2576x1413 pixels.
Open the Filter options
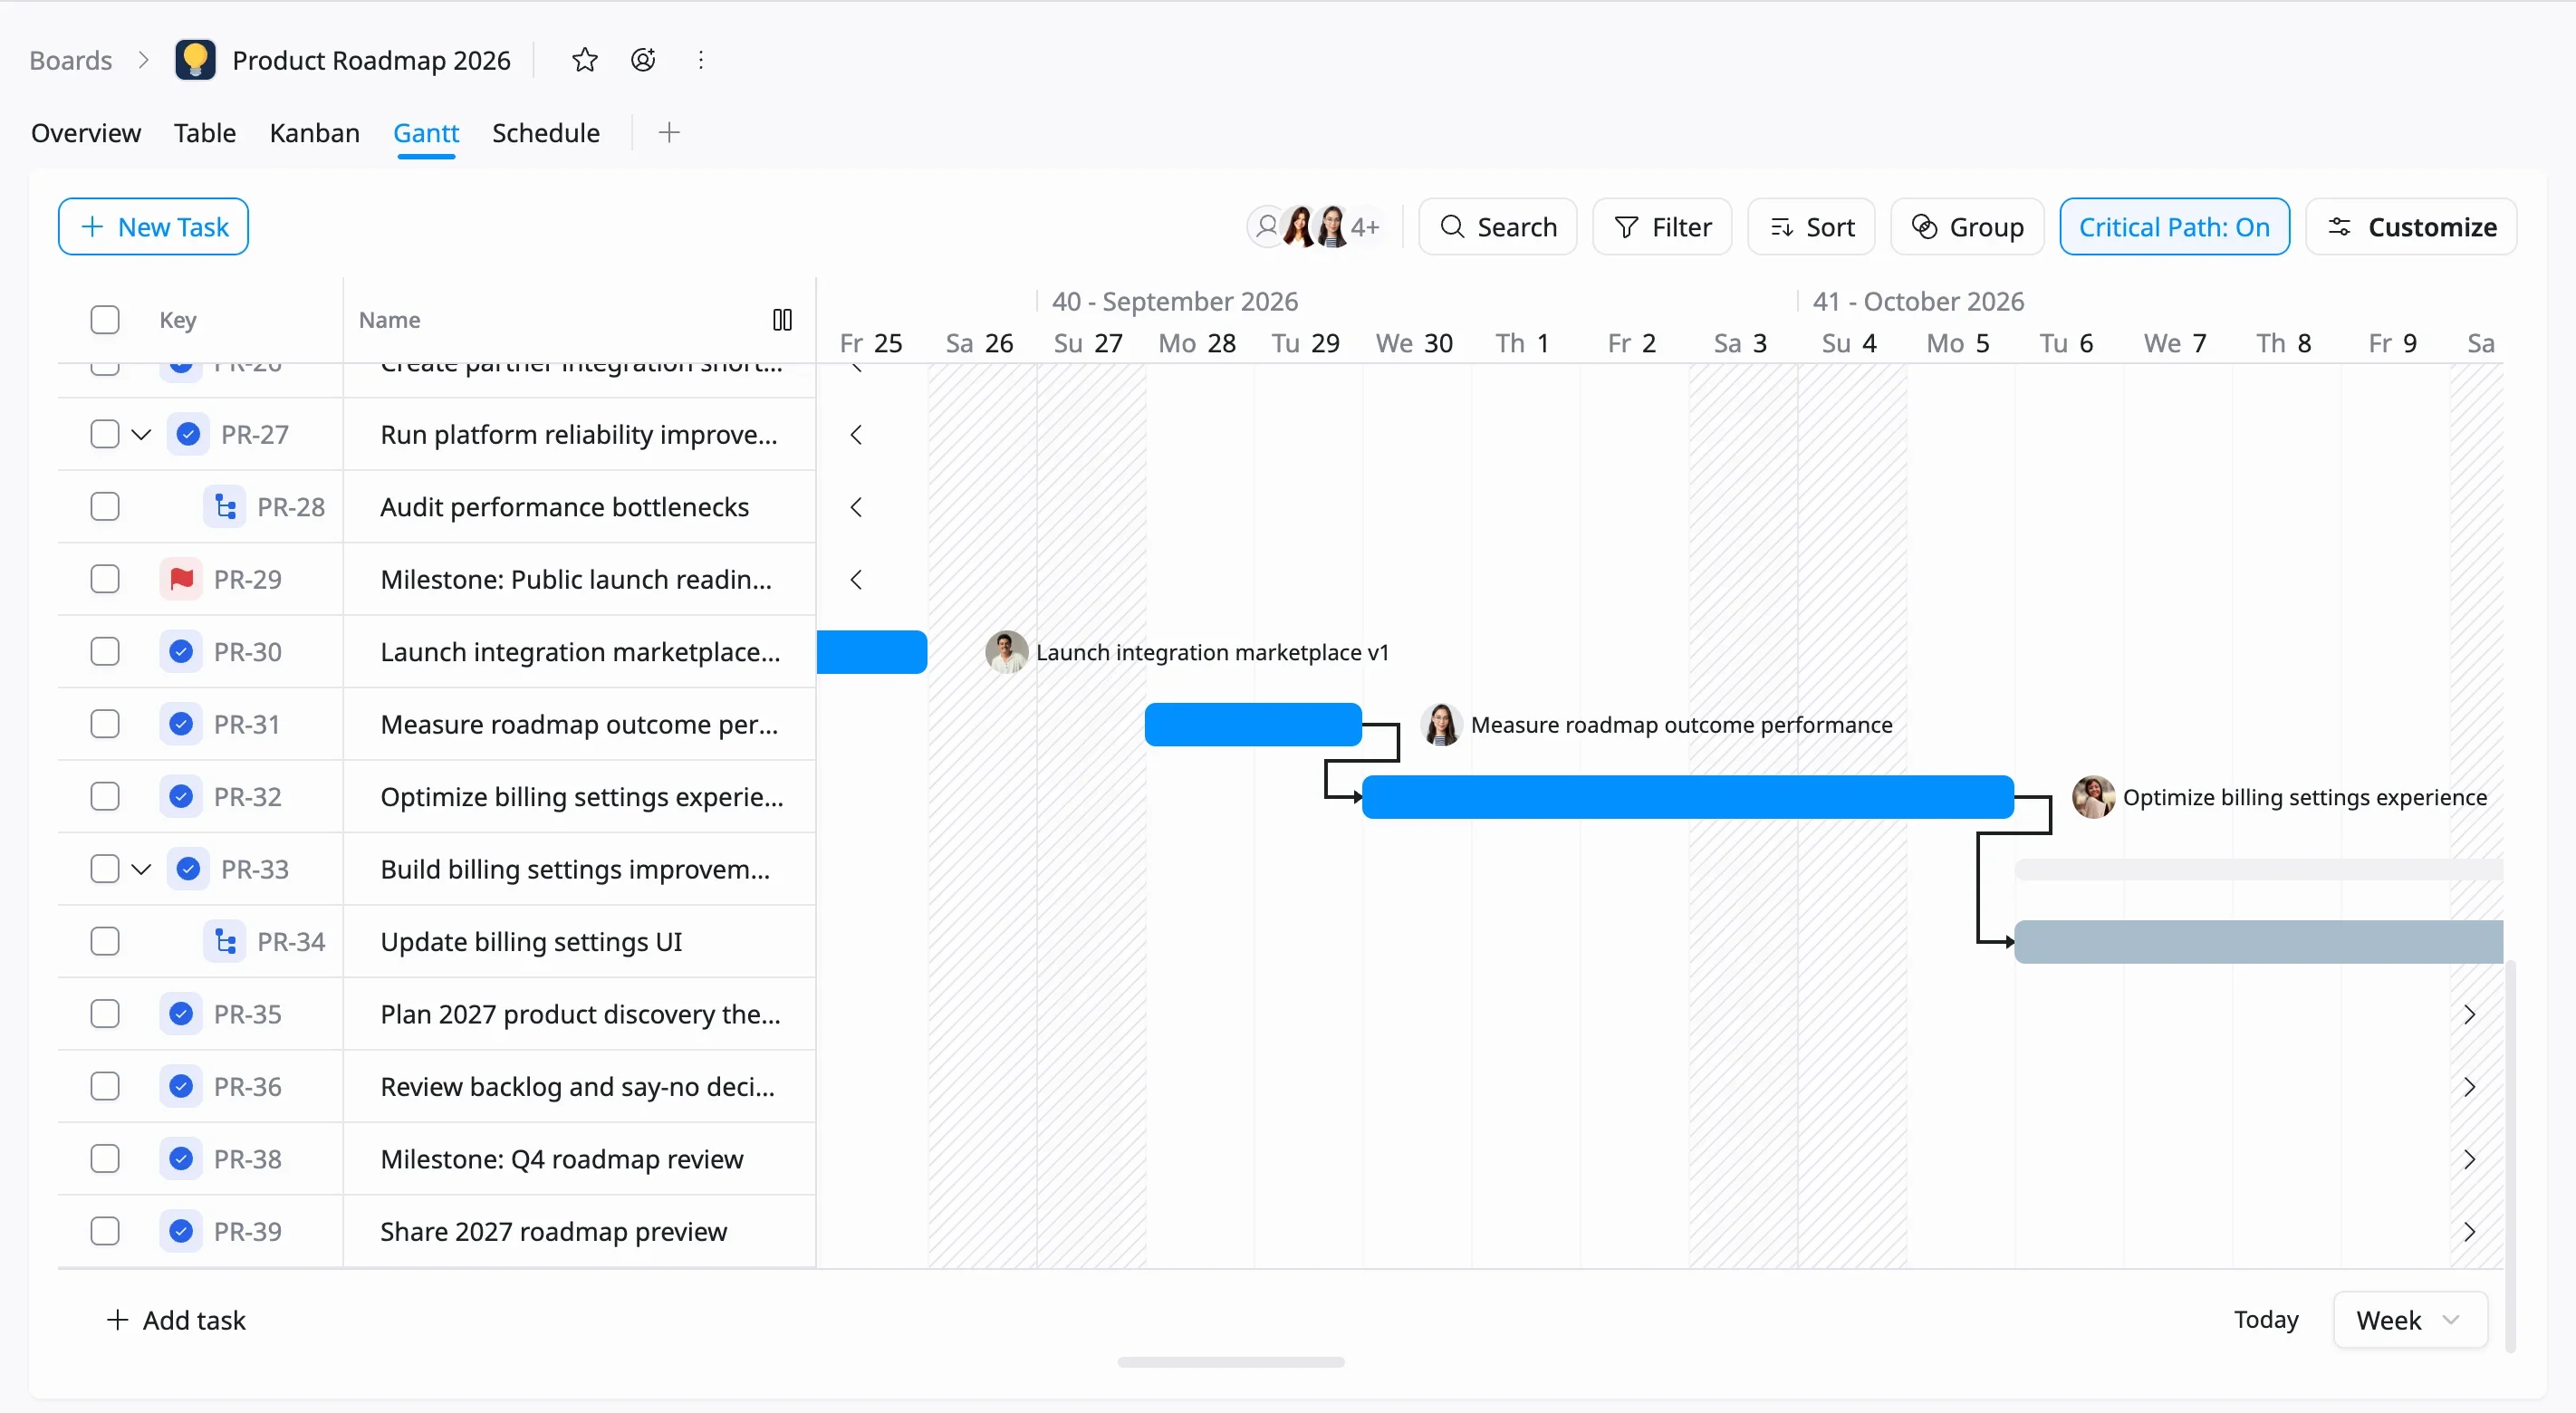tap(1662, 227)
